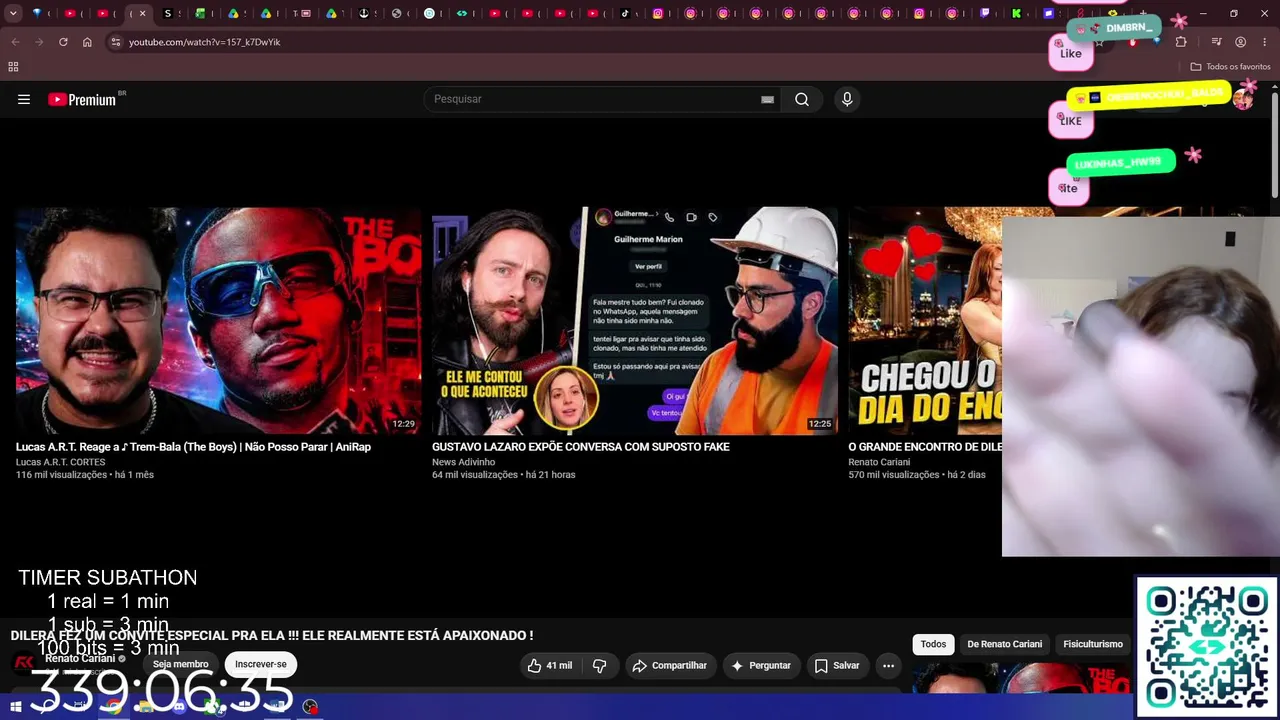The height and width of the screenshot is (720, 1280).
Task: Select the Todos filter chip
Action: 933,644
